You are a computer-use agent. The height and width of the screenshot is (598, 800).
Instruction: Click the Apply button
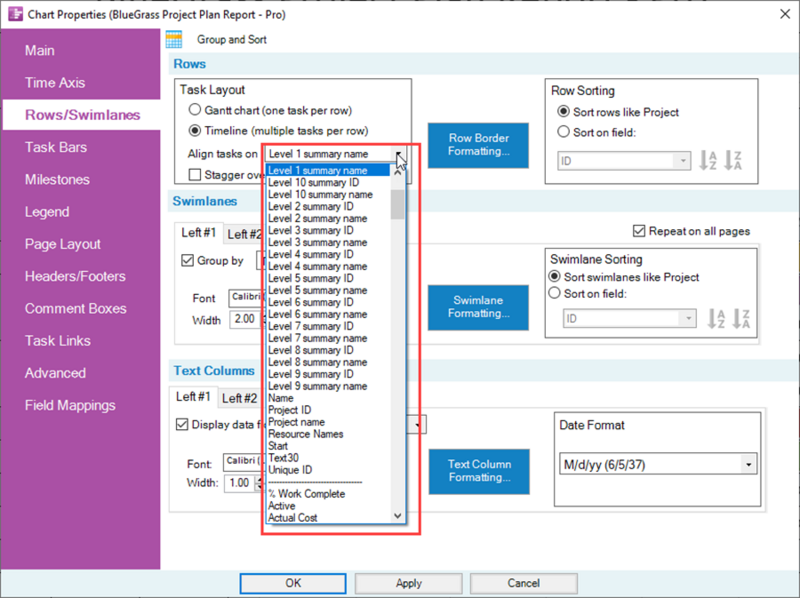pos(409,583)
